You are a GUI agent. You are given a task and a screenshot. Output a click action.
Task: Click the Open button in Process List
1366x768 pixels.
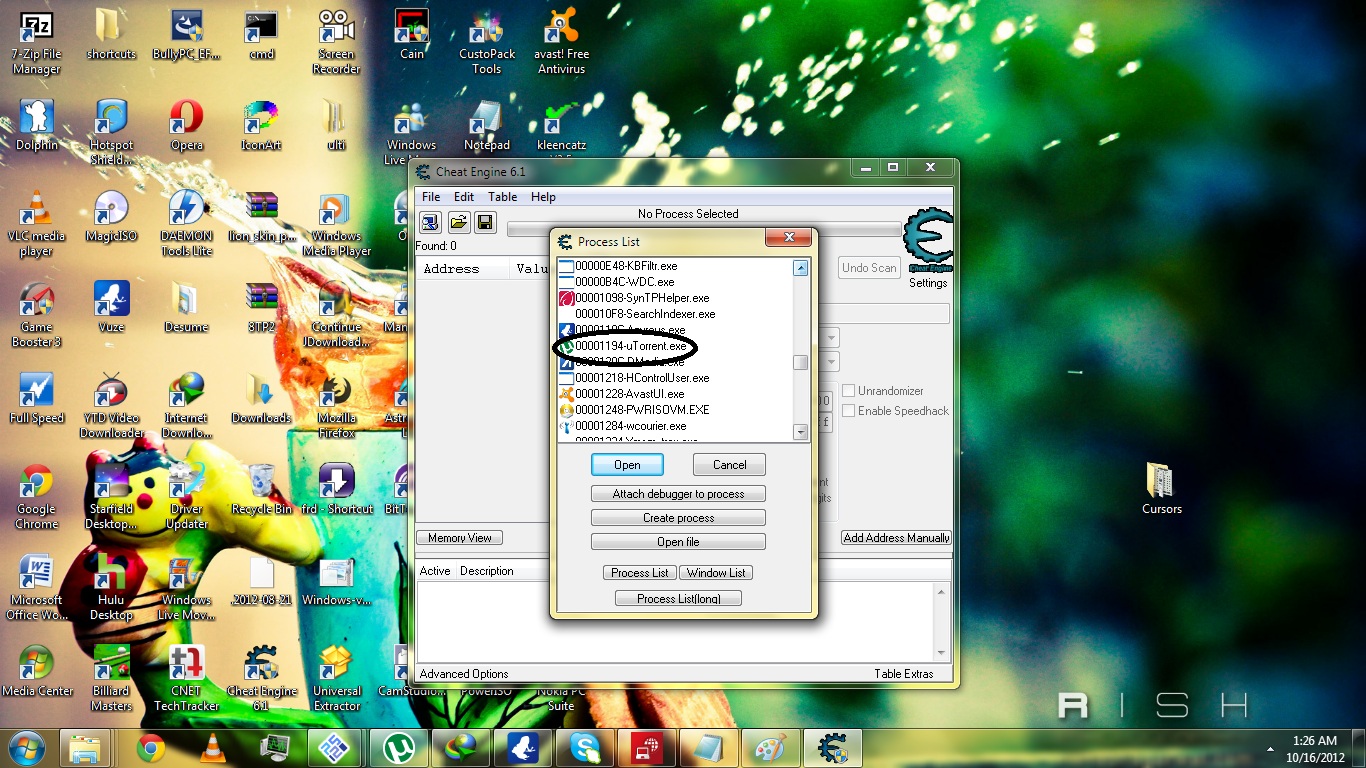coord(627,465)
